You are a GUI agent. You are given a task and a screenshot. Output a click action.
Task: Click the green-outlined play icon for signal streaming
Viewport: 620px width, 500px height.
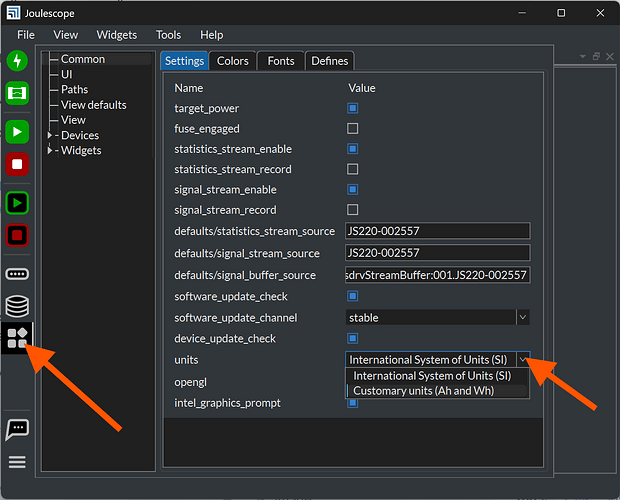pyautogui.click(x=17, y=203)
